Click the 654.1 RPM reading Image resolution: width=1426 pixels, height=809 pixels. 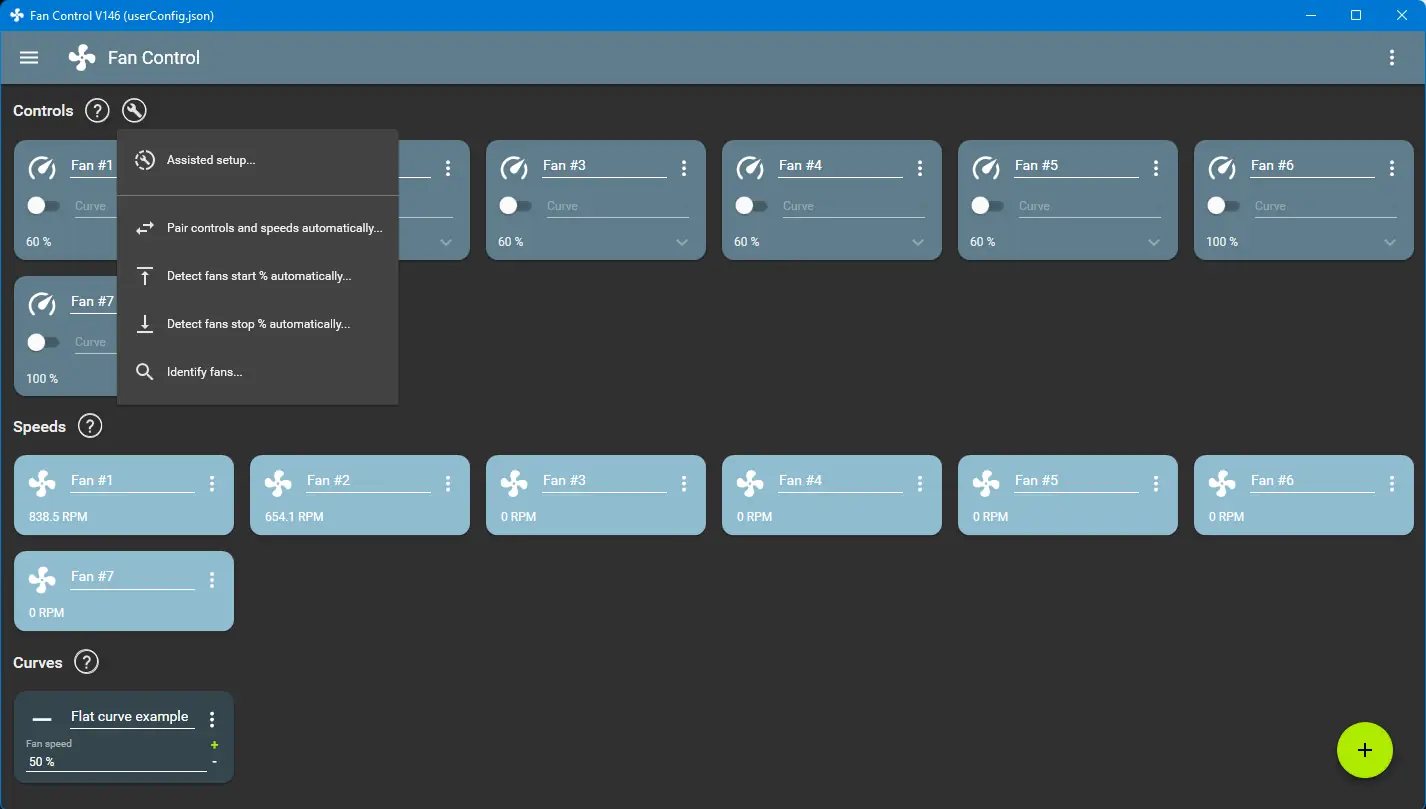292,517
